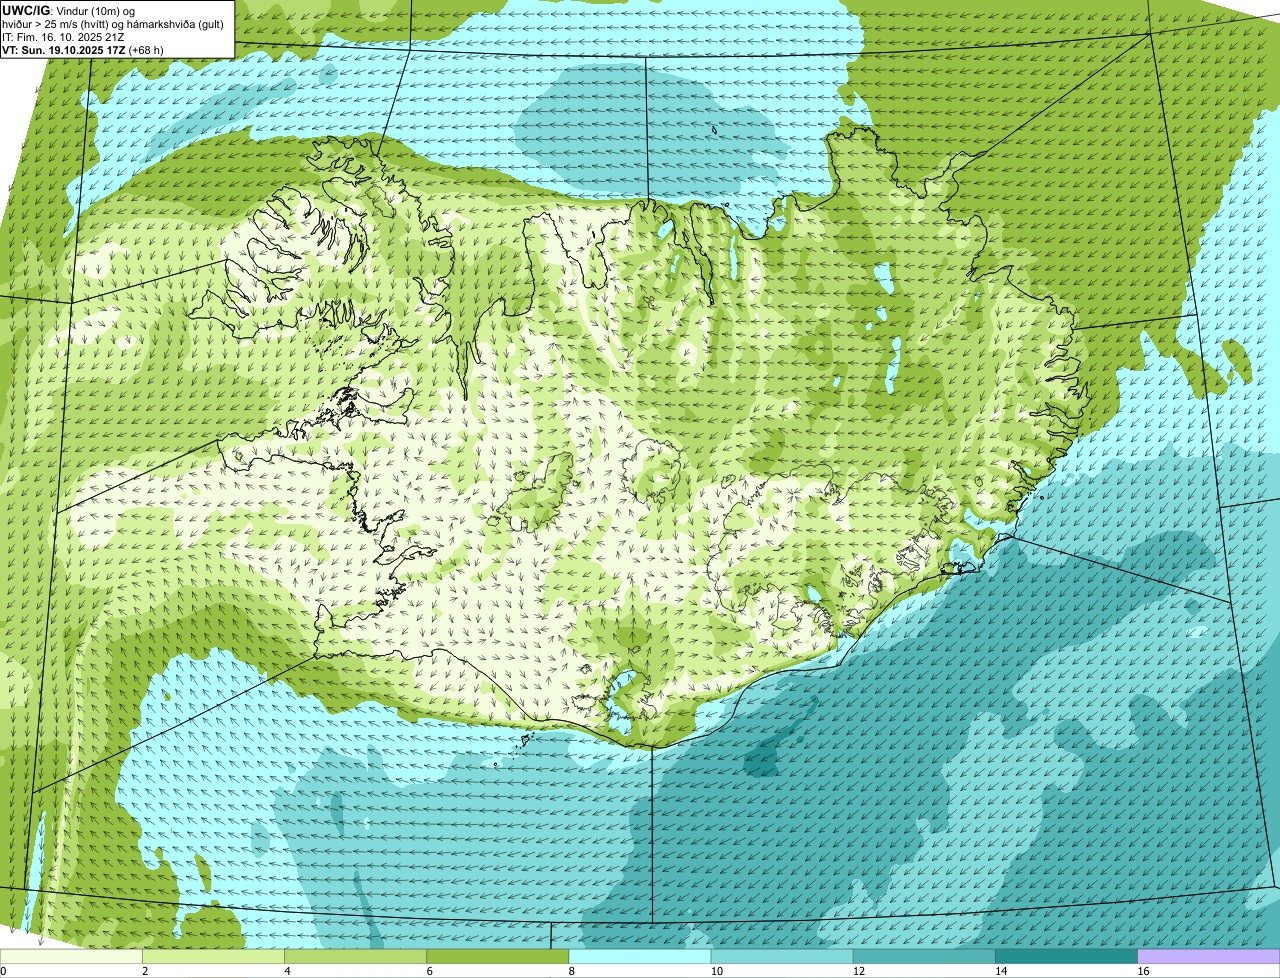Click the valid time "VT: Sun. 19.10.2025 17Z (+68 h)"
Image resolution: width=1280 pixels, height=978 pixels.
[x=83, y=50]
